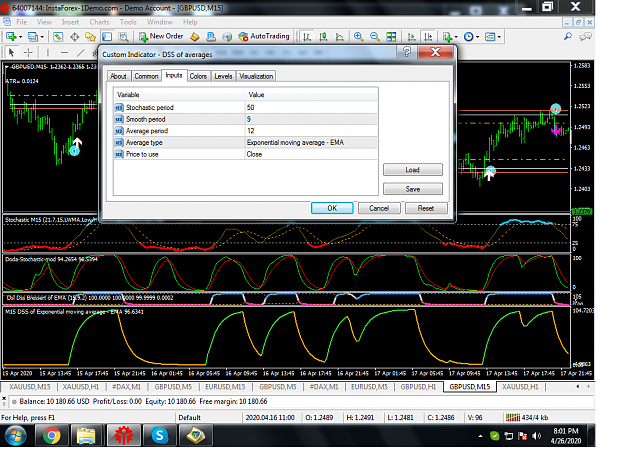Switch to the XAUUSD,M15 chart tab

[x=30, y=387]
